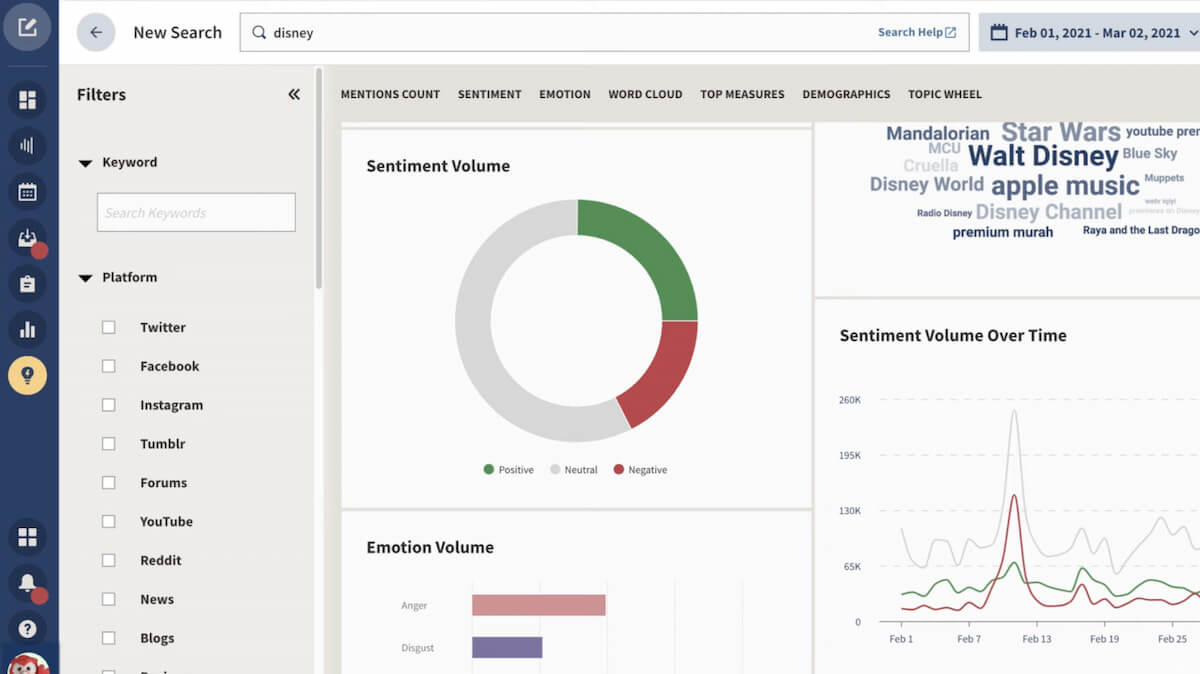Image resolution: width=1200 pixels, height=674 pixels.
Task: Click the highlighted lightbulb insights icon
Action: coord(27,377)
